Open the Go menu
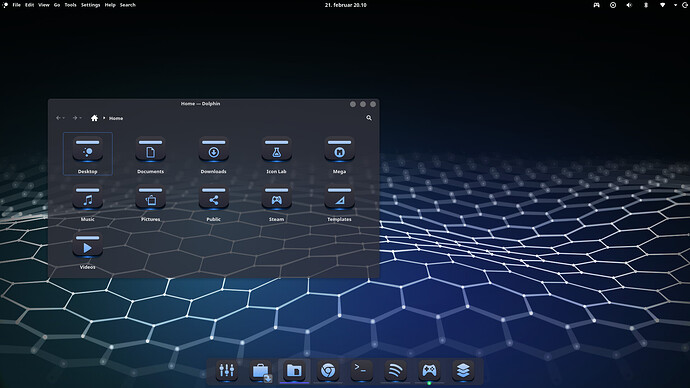 tap(57, 5)
